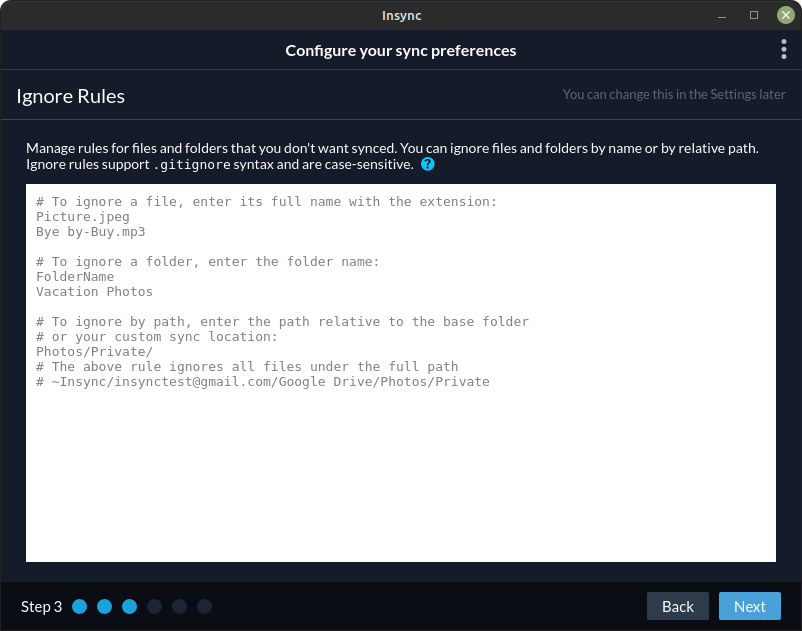The width and height of the screenshot is (802, 631).
Task: Place cursor on the FolderName line
Action: coord(75,277)
